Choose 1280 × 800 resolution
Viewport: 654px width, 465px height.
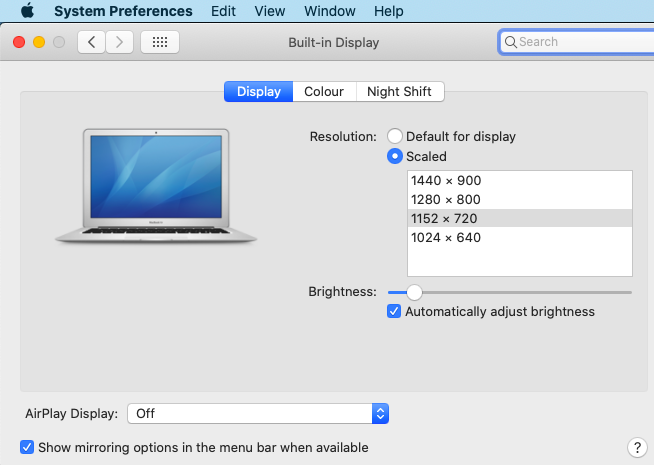coord(520,199)
